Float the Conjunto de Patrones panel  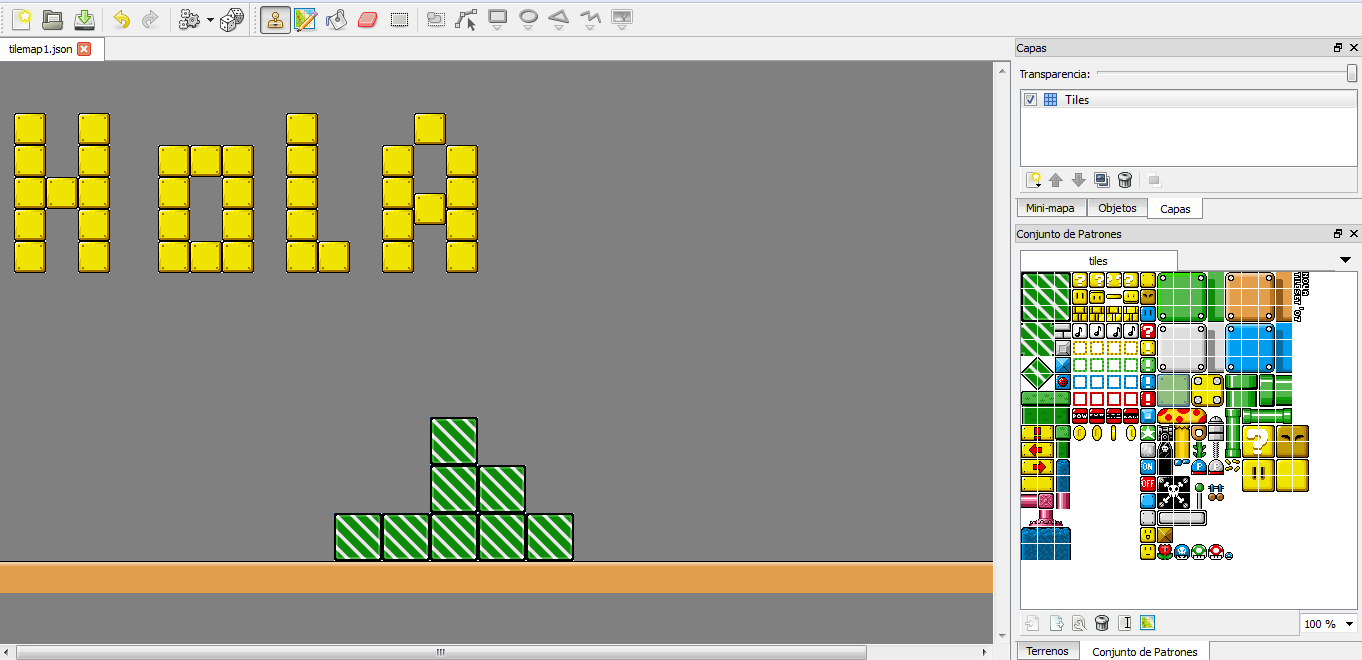[1337, 234]
